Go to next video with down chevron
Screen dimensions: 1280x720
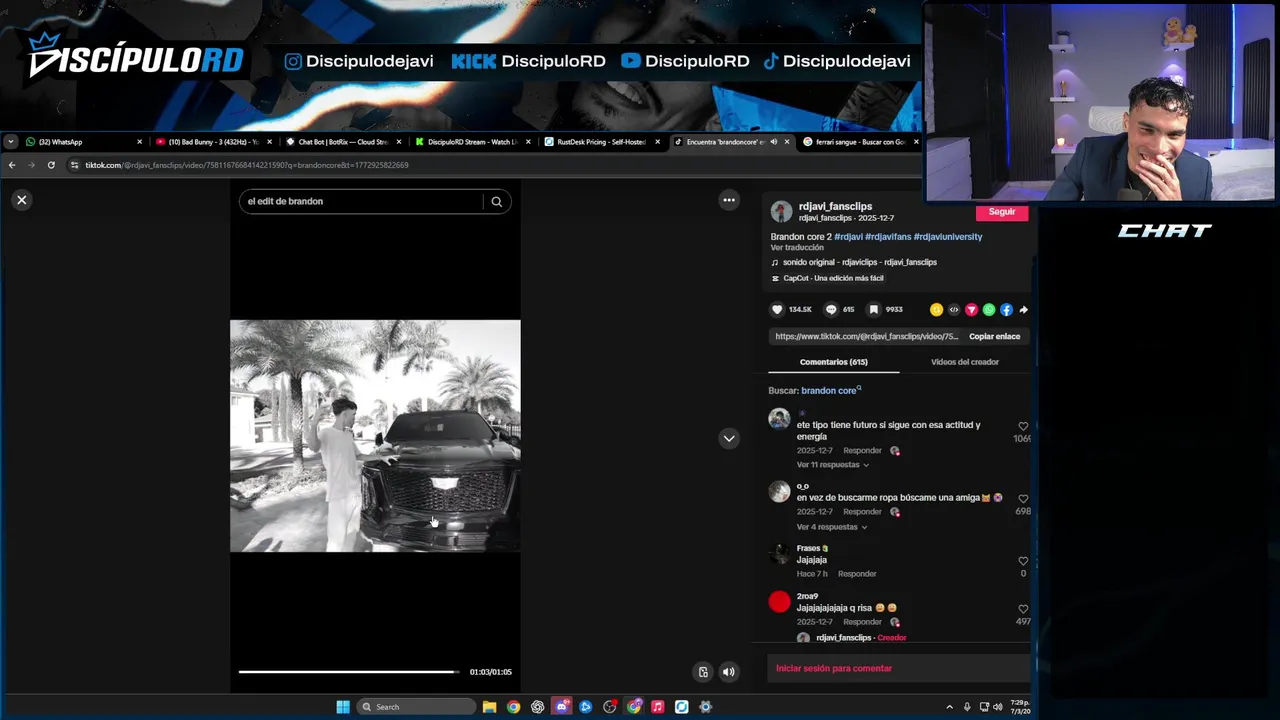pyautogui.click(x=729, y=438)
